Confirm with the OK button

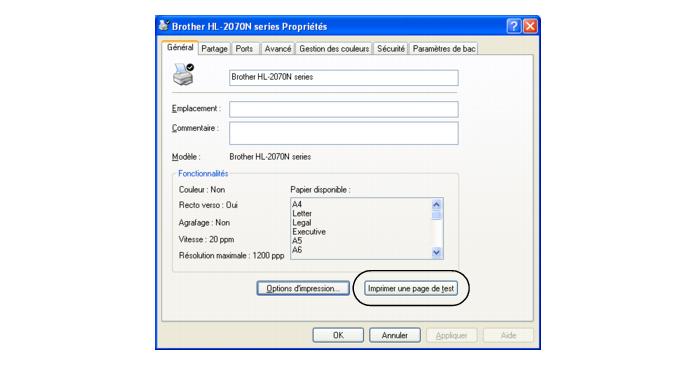point(338,335)
